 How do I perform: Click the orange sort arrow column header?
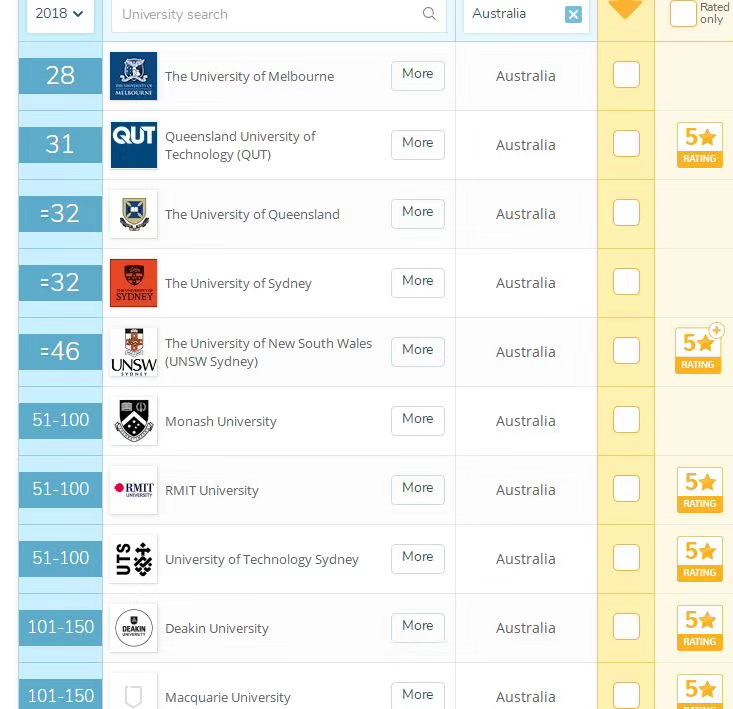click(625, 10)
